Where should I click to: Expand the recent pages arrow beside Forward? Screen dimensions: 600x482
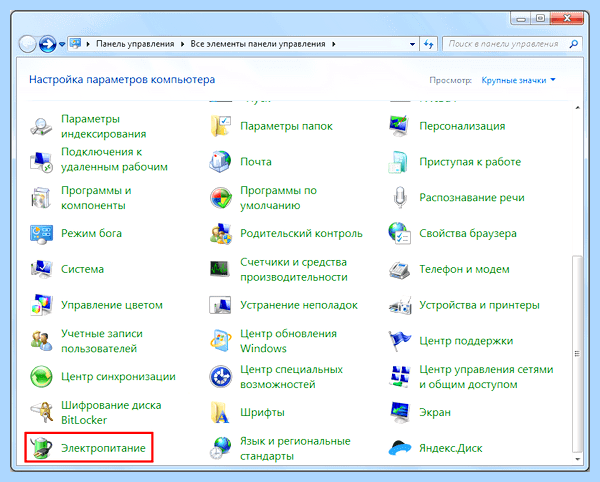point(62,44)
